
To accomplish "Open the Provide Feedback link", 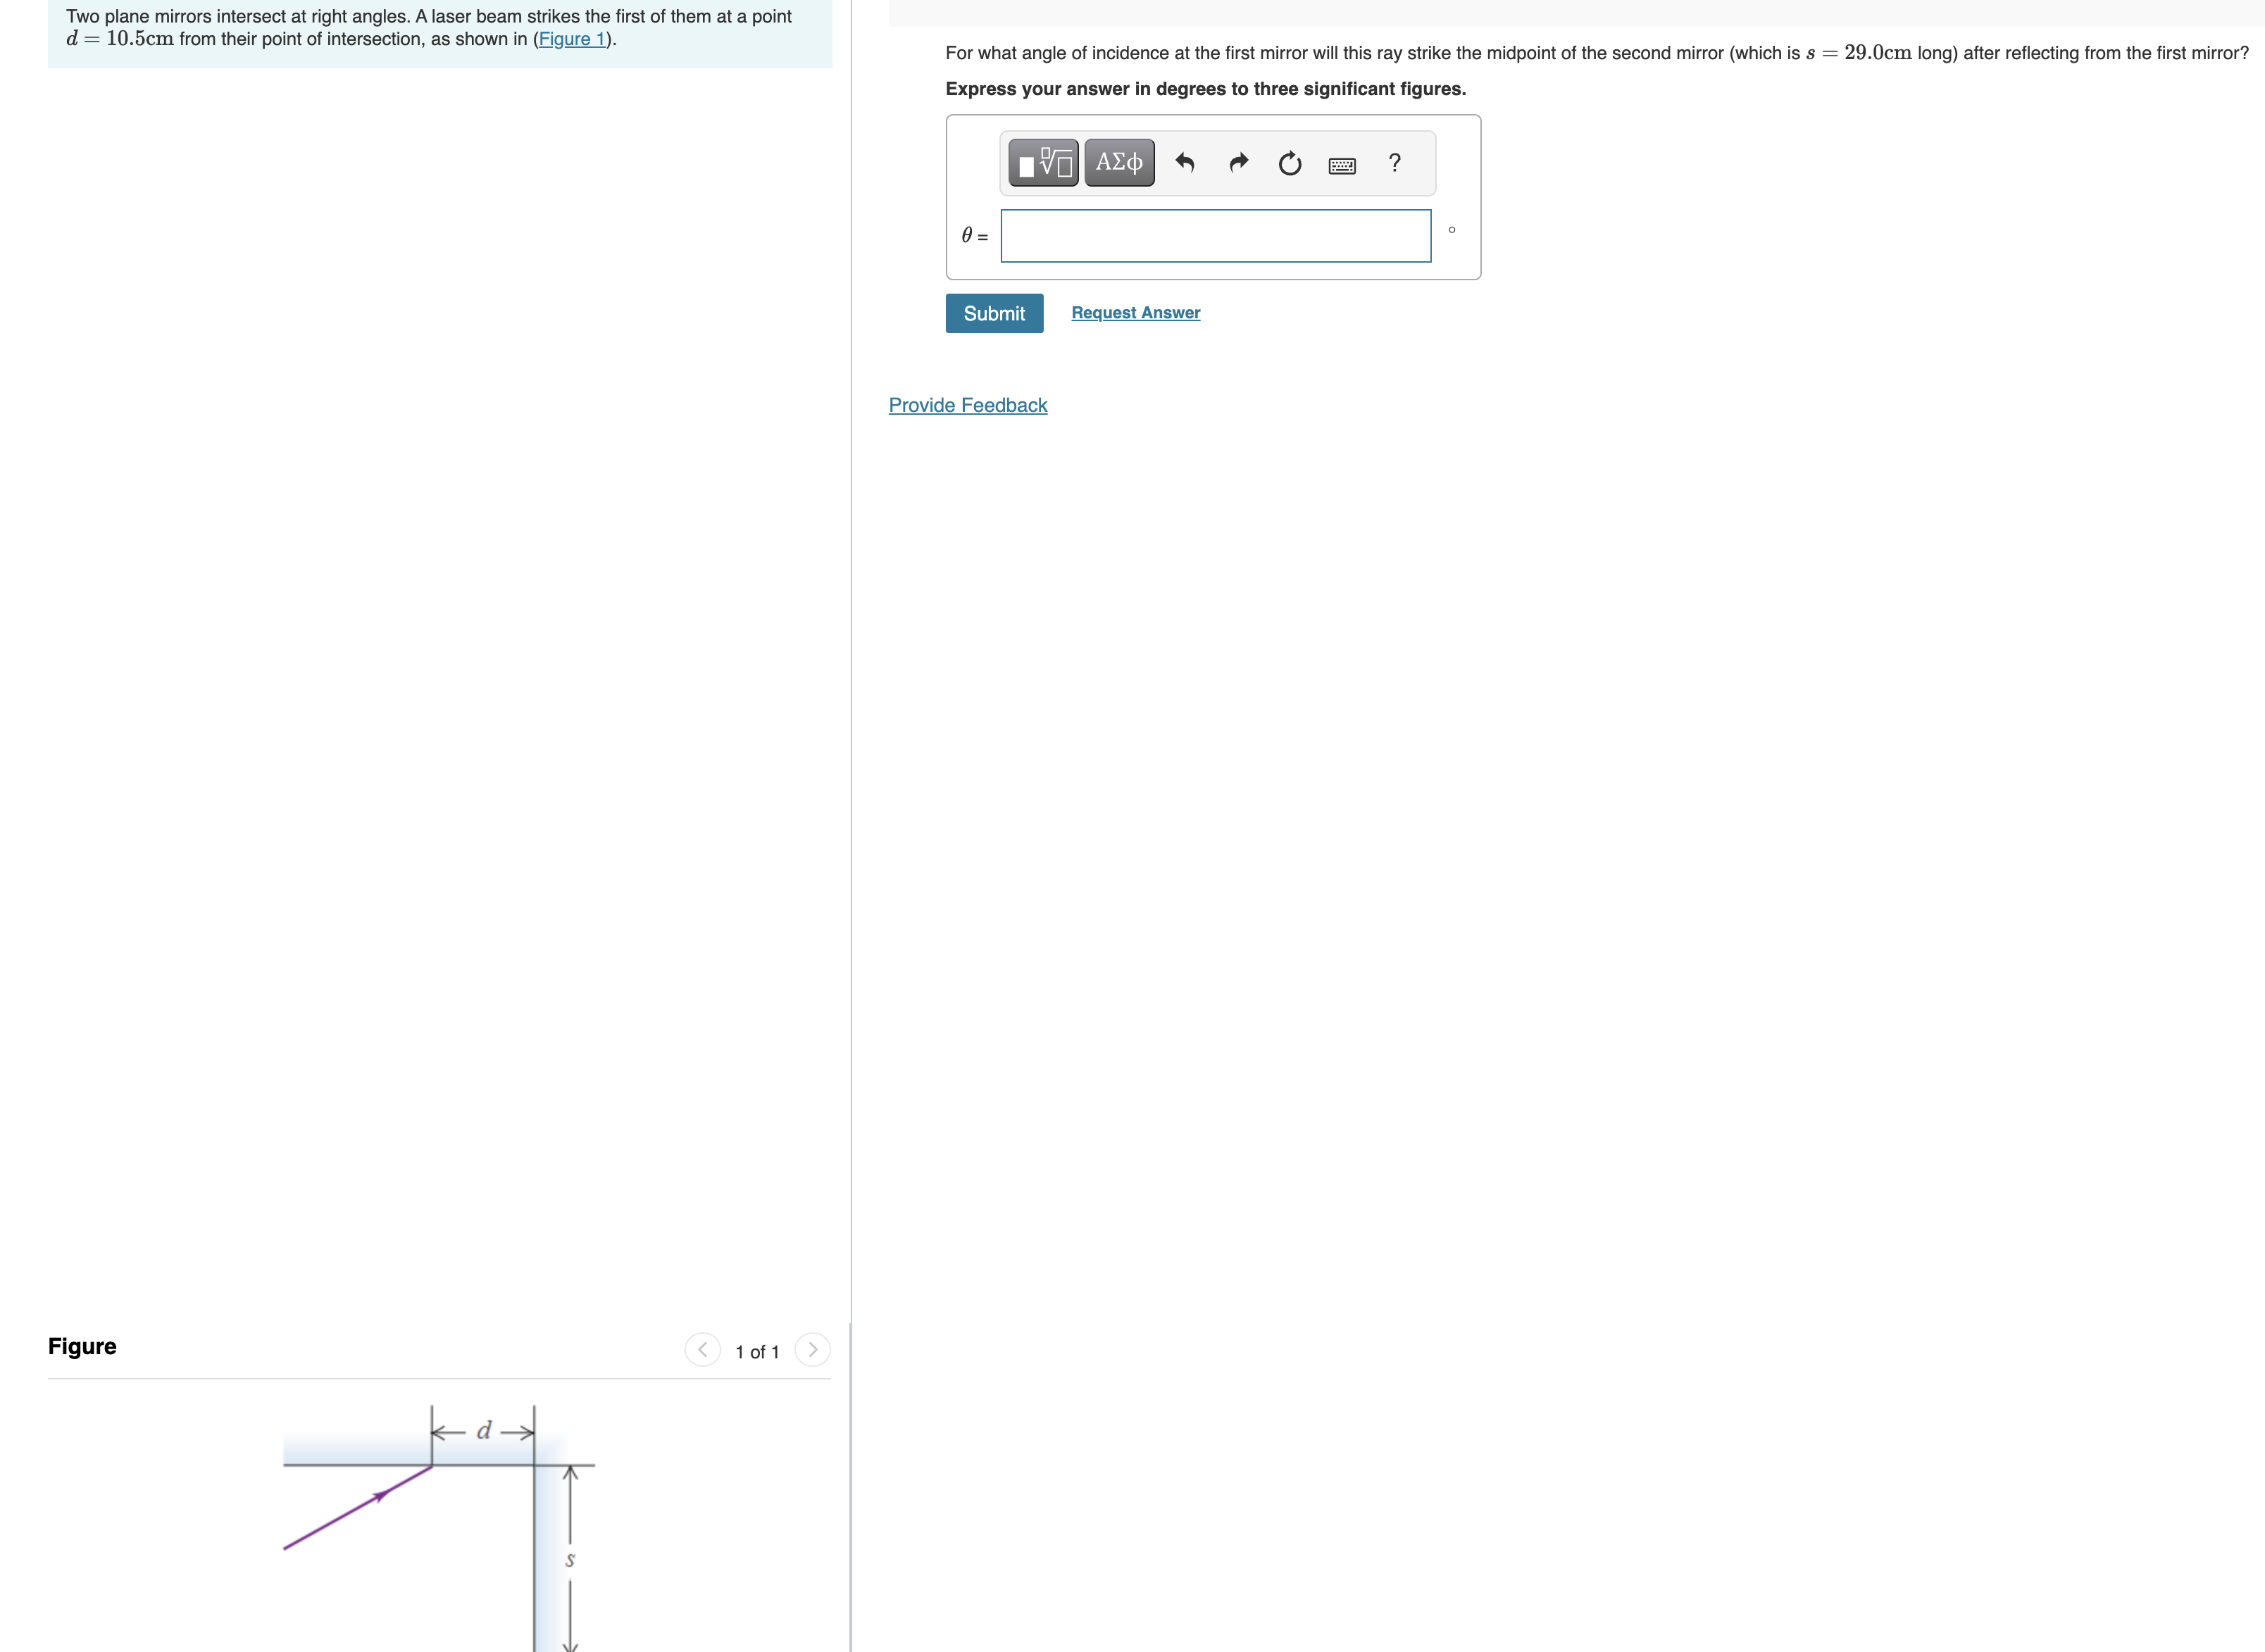I will coord(967,405).
